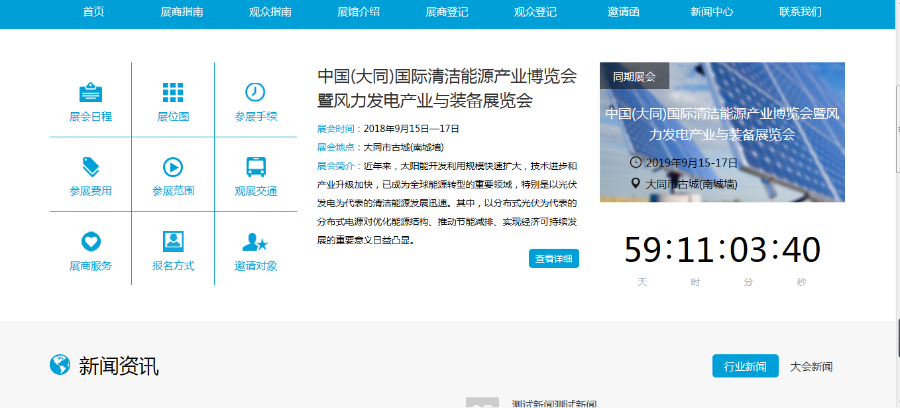Open the solar panel banner image
The height and width of the screenshot is (408, 900).
722,132
